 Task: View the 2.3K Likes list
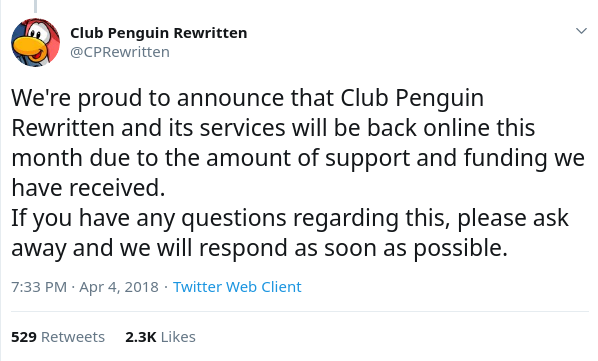pos(160,337)
